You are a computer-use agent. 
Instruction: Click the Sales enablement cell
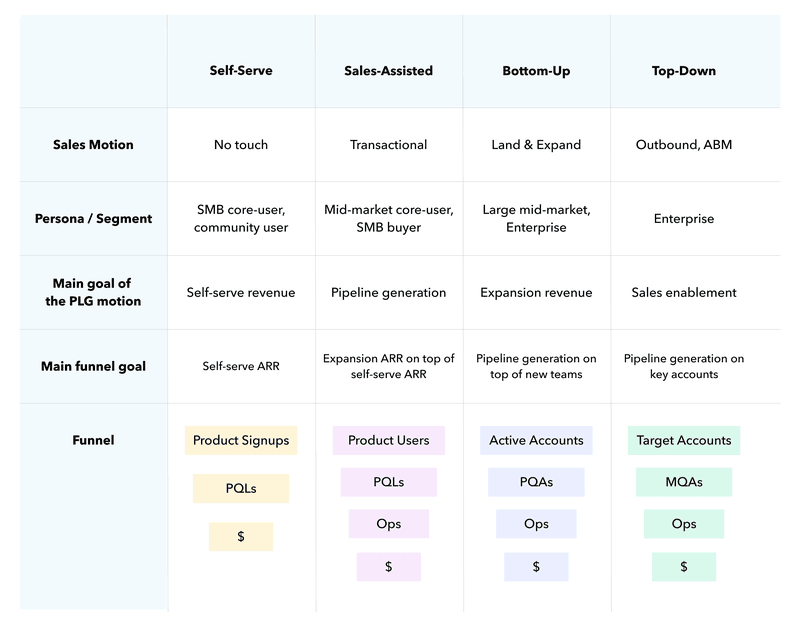pos(684,292)
